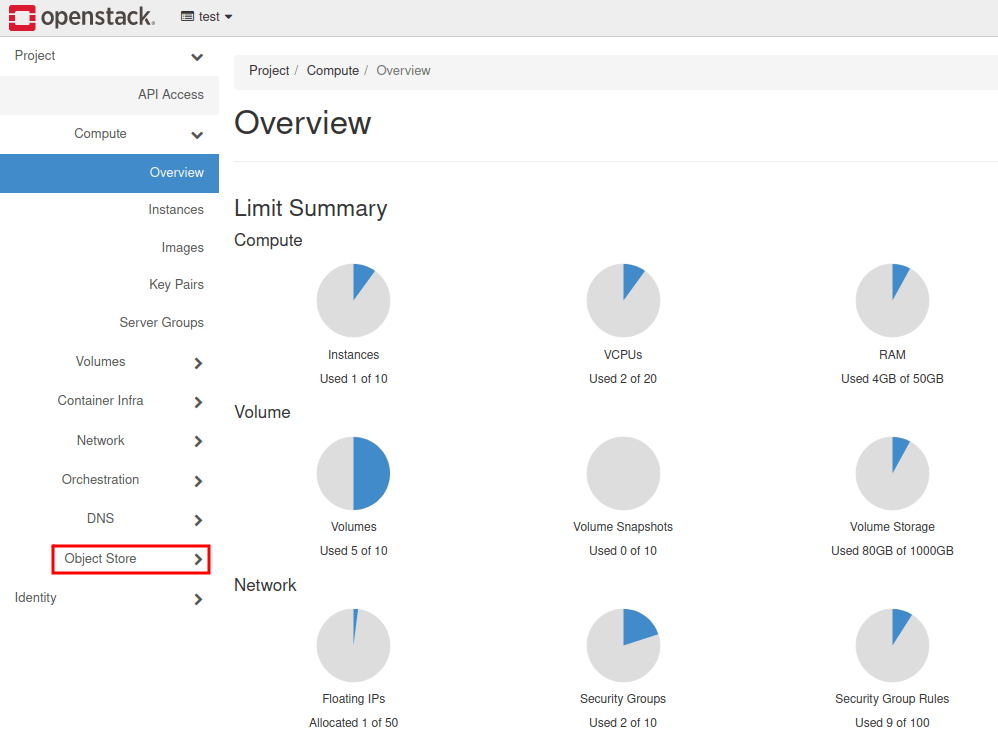Click the project list icon beside test
Screen dimensions: 998x752
187,17
